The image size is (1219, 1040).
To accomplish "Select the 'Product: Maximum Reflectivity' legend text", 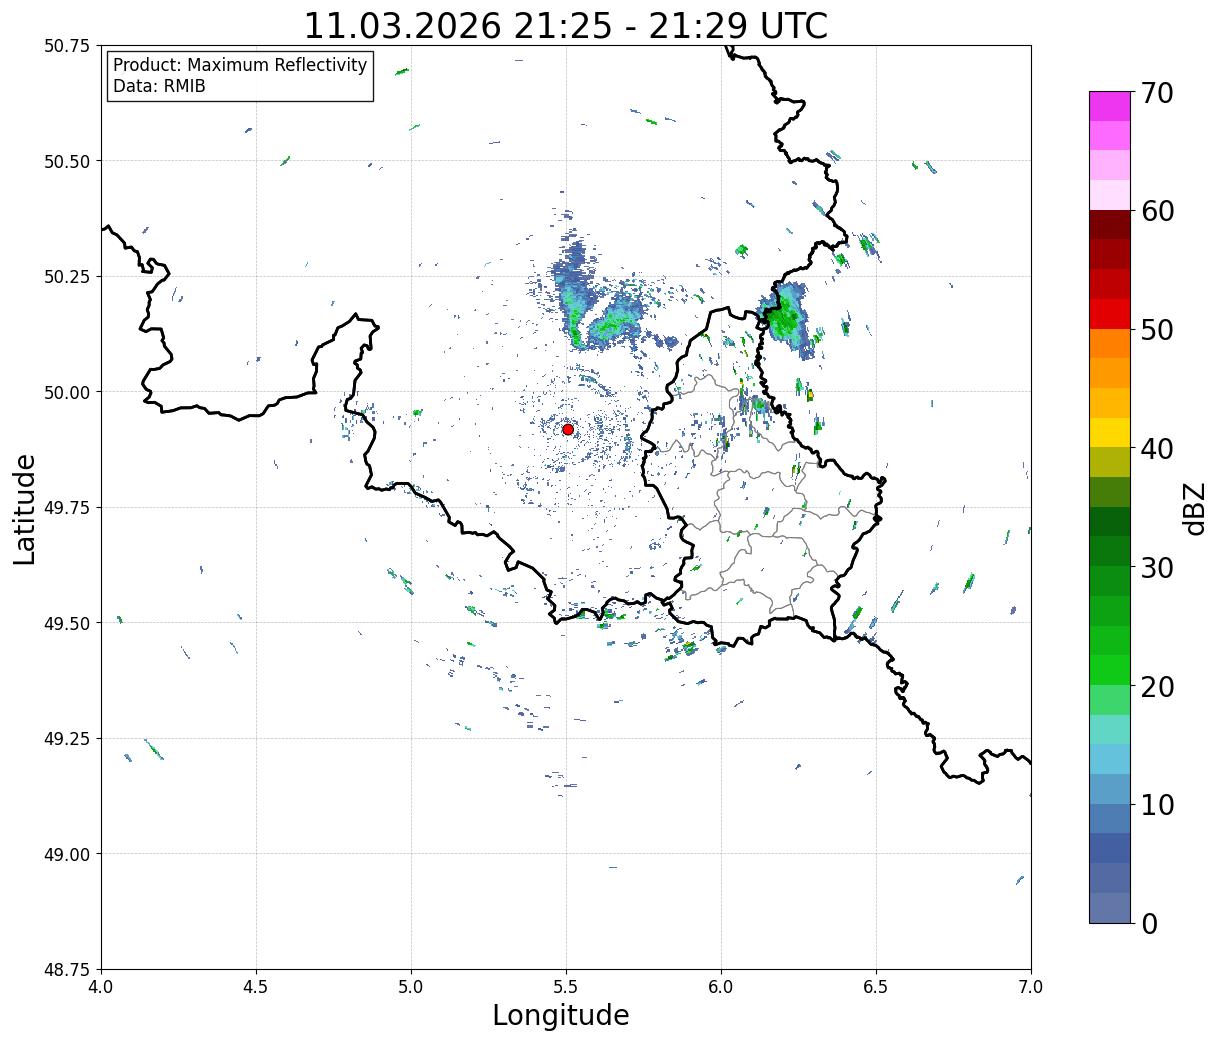I will [x=240, y=65].
